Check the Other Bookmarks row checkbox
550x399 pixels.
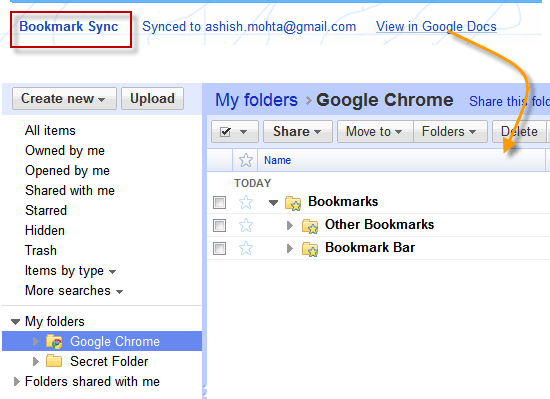tap(219, 225)
